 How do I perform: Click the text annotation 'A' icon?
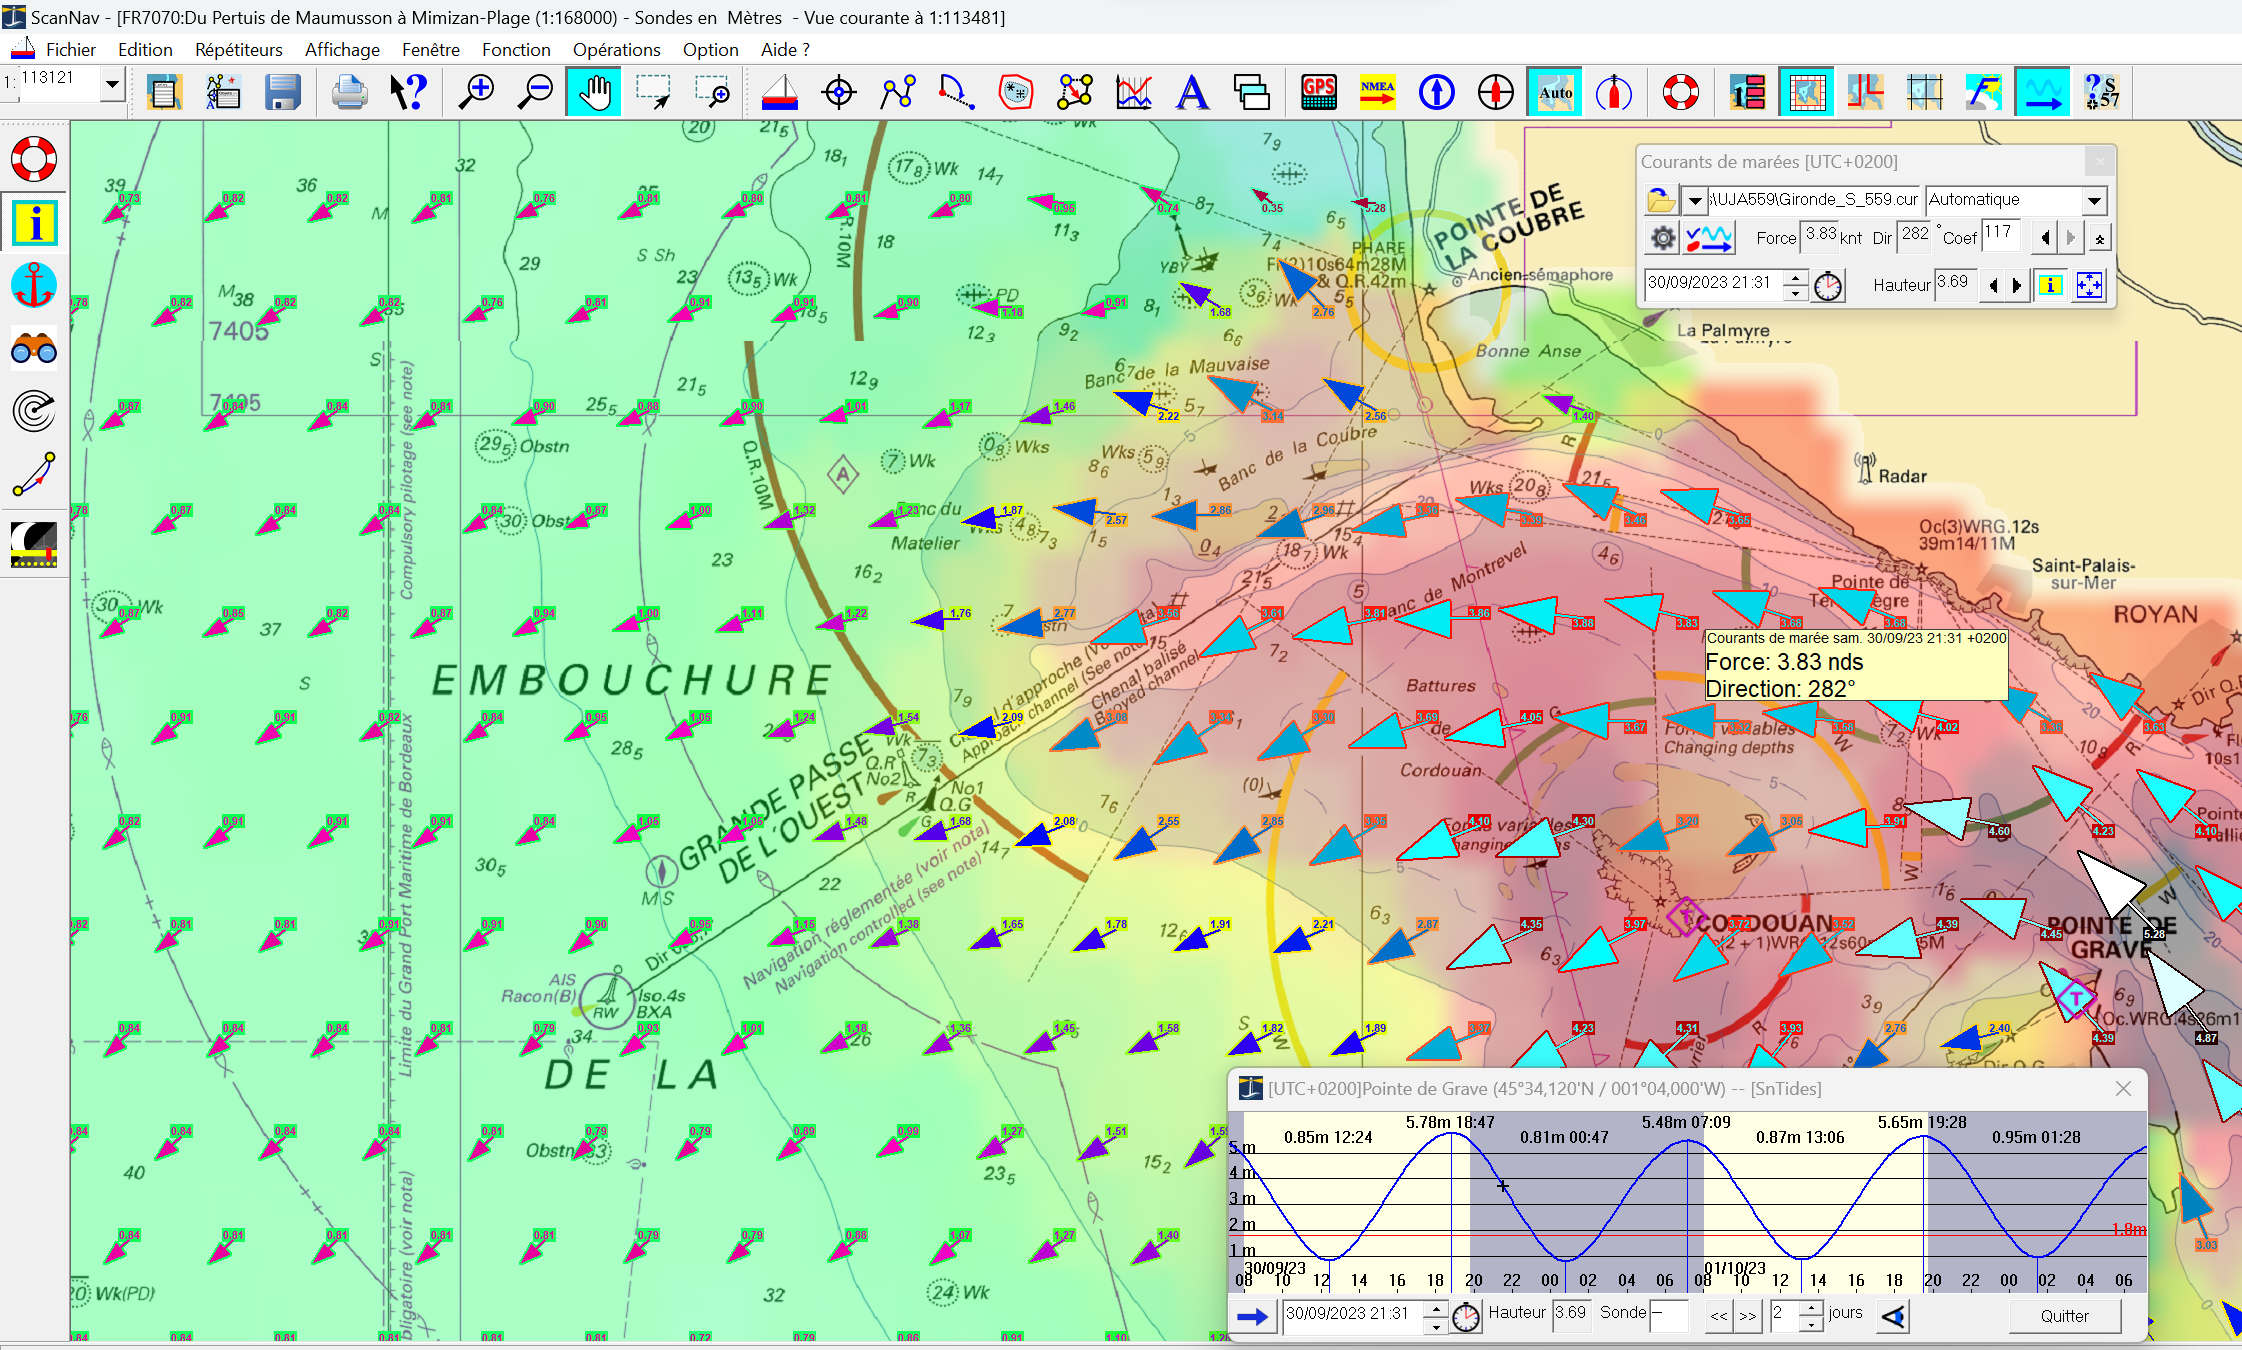(1192, 92)
